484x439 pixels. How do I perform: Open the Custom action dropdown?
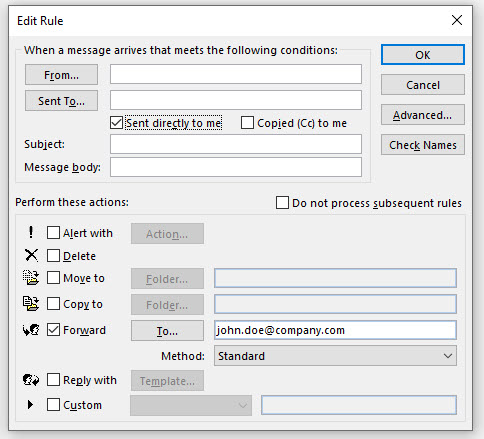click(191, 405)
